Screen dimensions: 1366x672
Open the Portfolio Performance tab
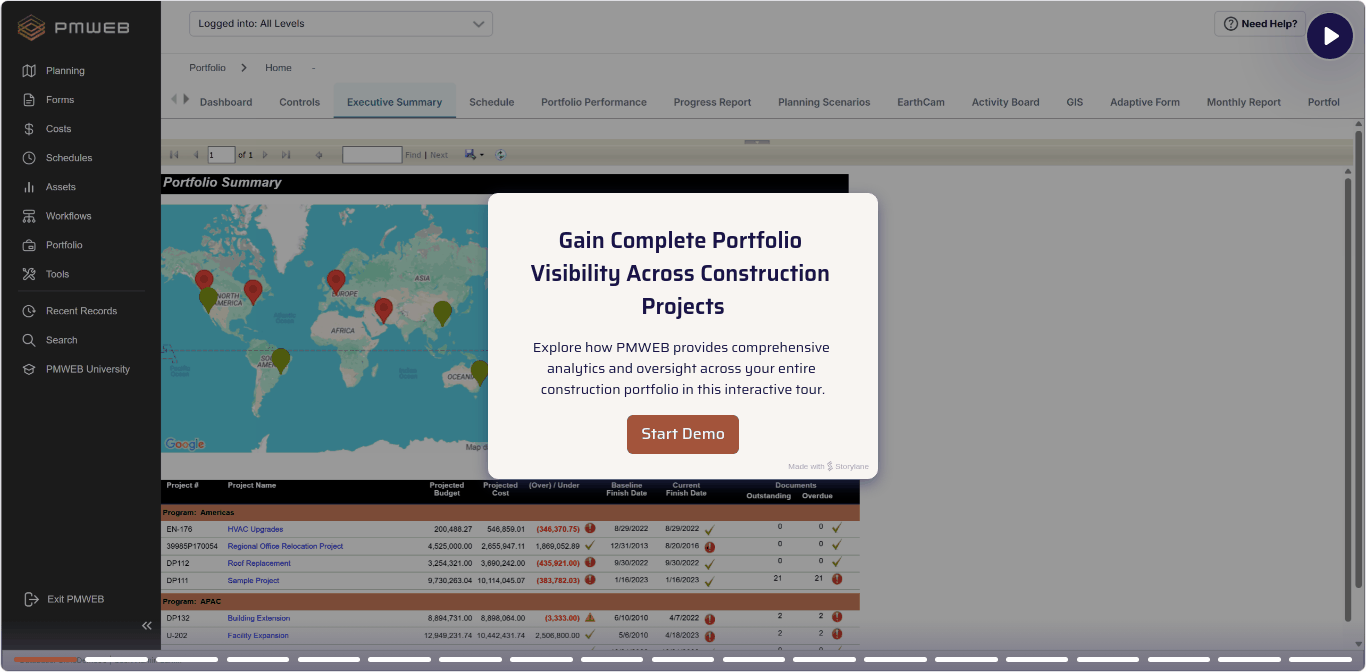594,102
